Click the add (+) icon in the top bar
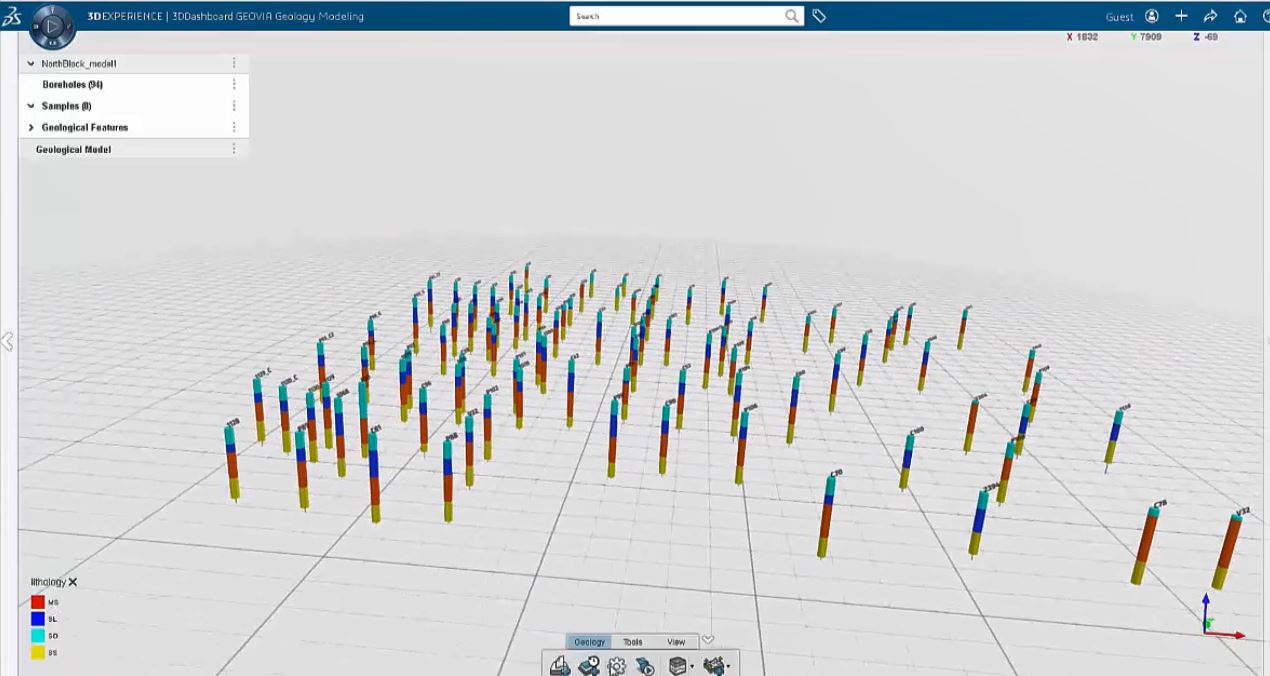This screenshot has height=676, width=1270. tap(1180, 16)
